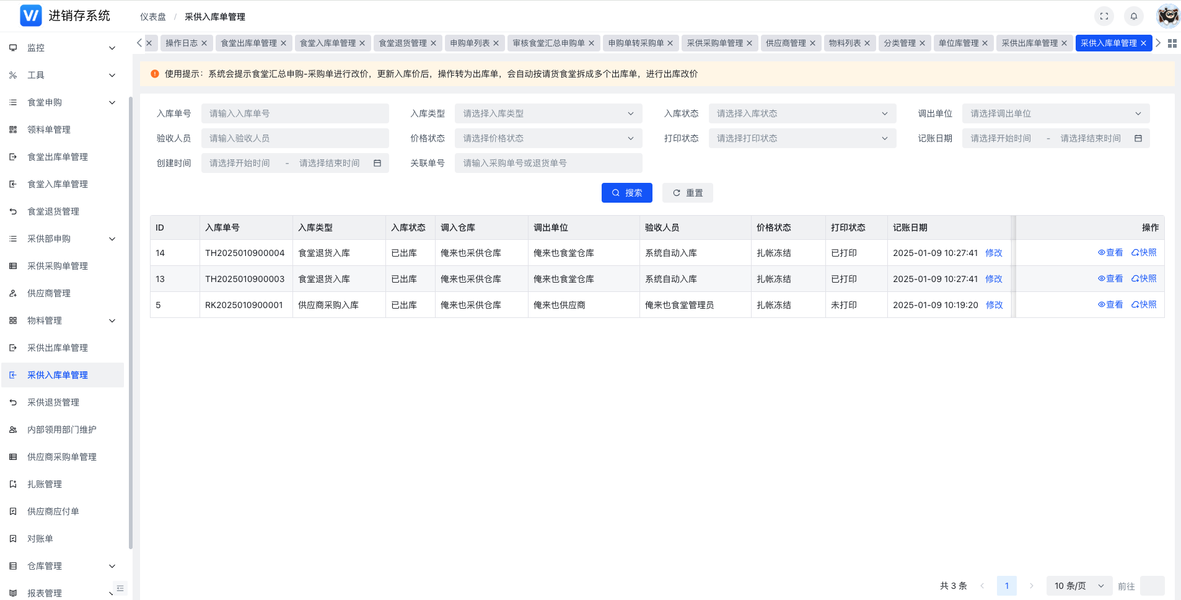Click the 仪表盘 breadcrumb link

pos(153,17)
